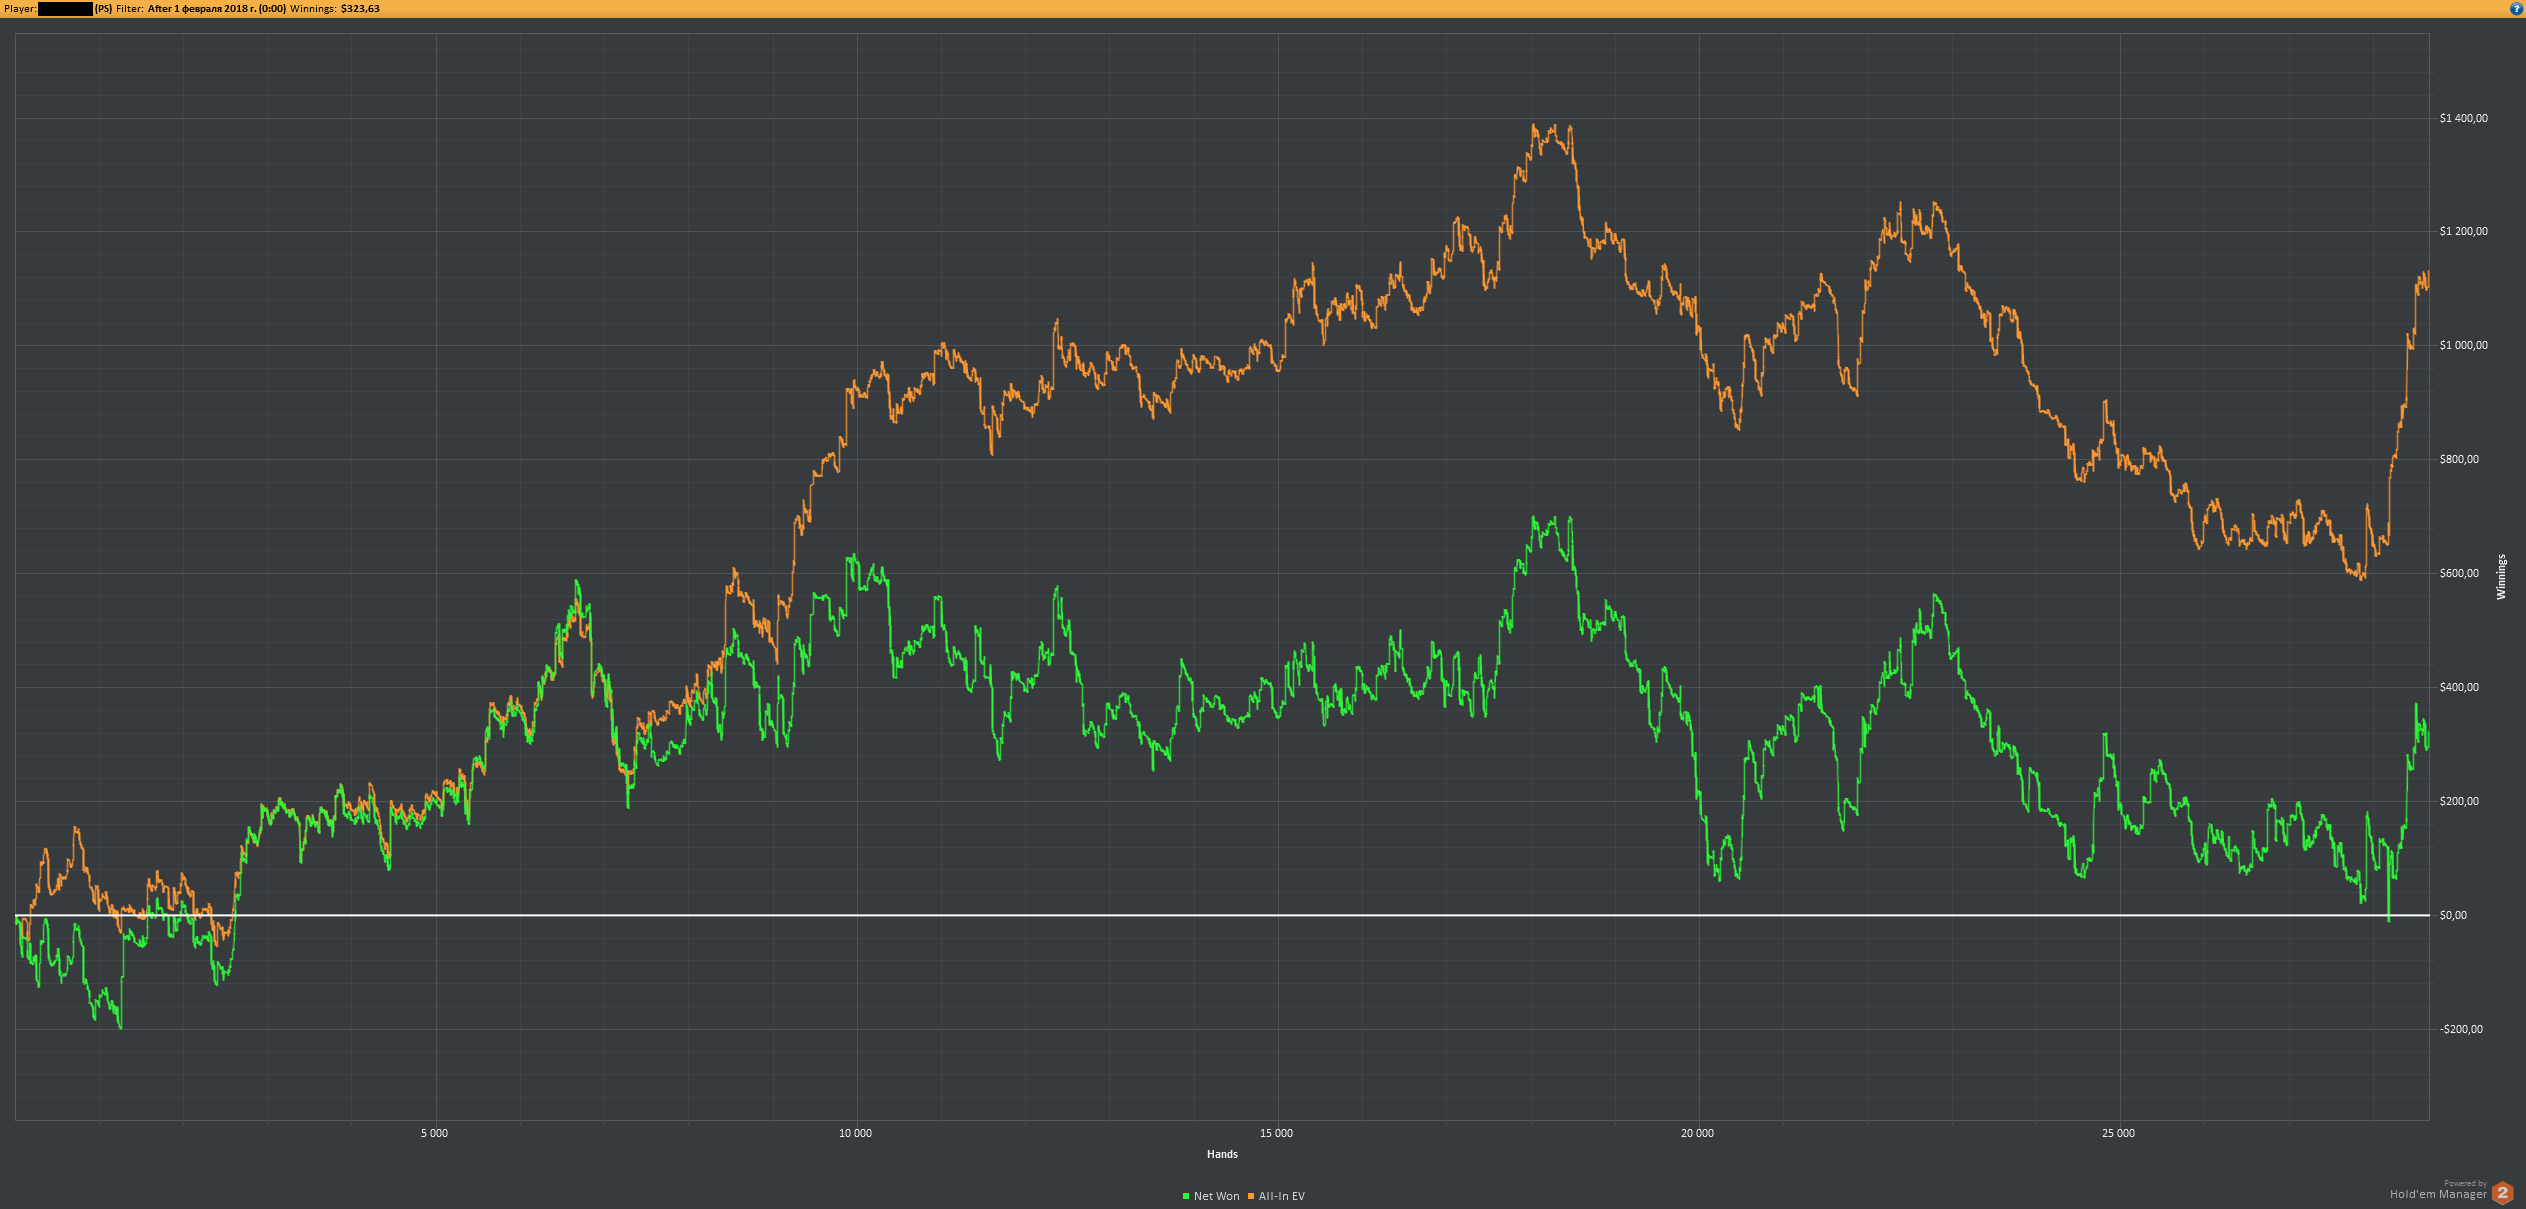Toggle the Net Won legend label
2526x1209 pixels.
coord(1216,1196)
